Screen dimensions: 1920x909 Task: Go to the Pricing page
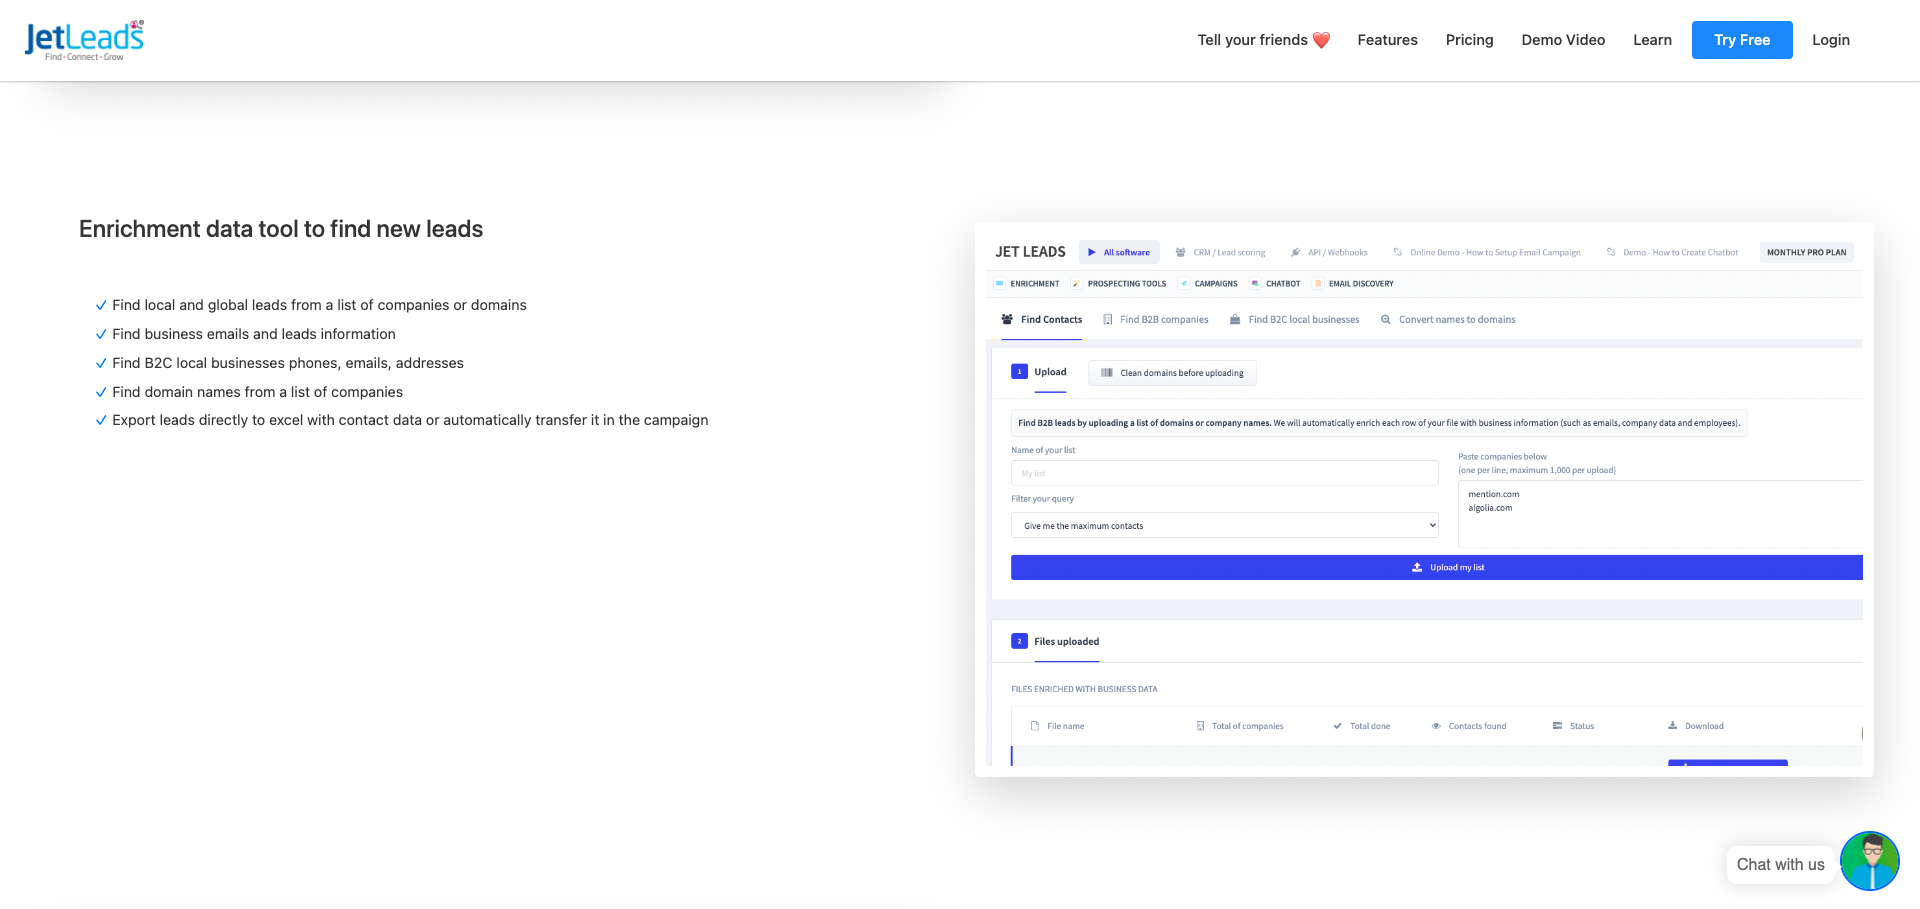[x=1469, y=40]
